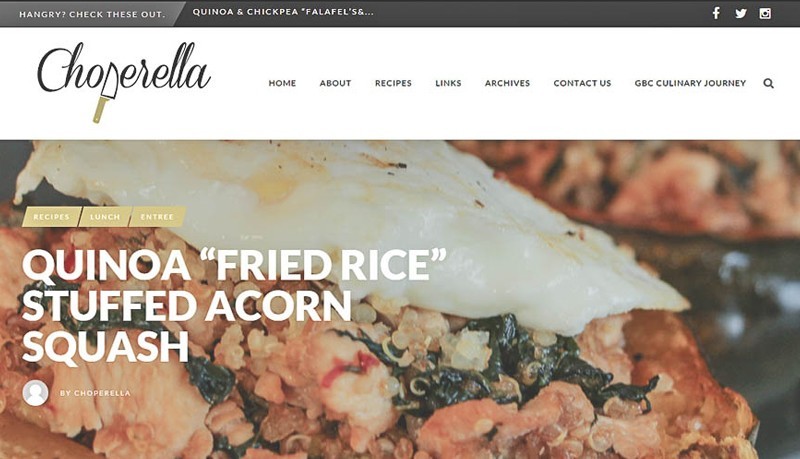Screen dimensions: 800x459
Task: Click the search magnifier icon
Action: [768, 83]
